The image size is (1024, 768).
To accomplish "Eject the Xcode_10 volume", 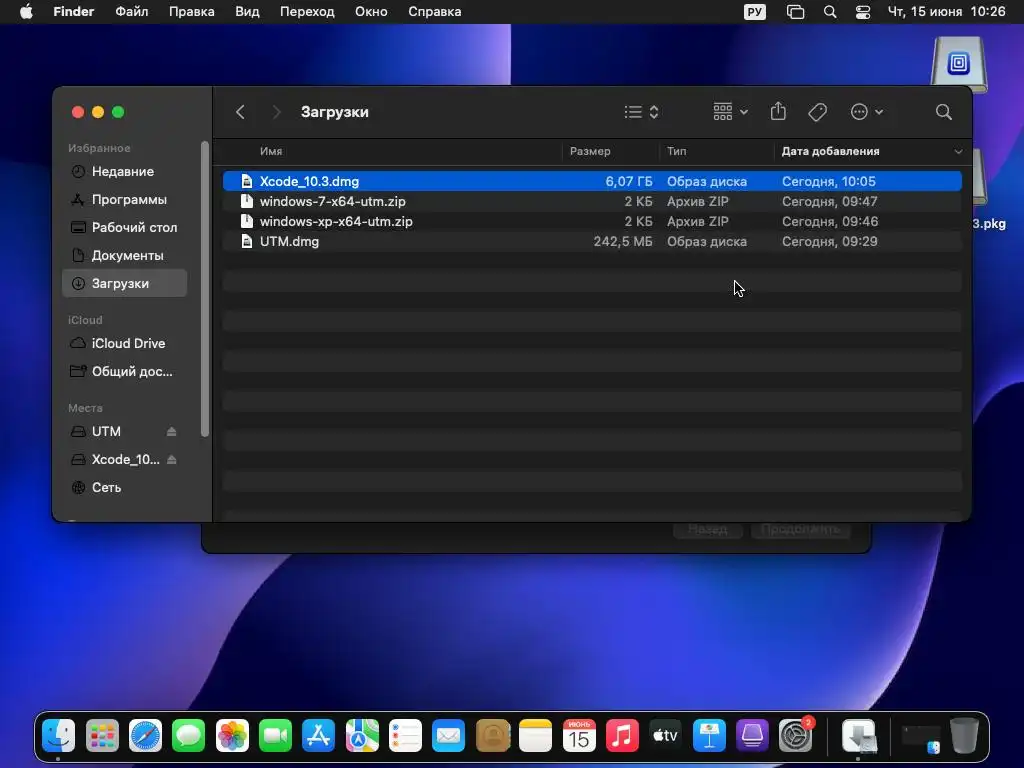I will point(171,460).
